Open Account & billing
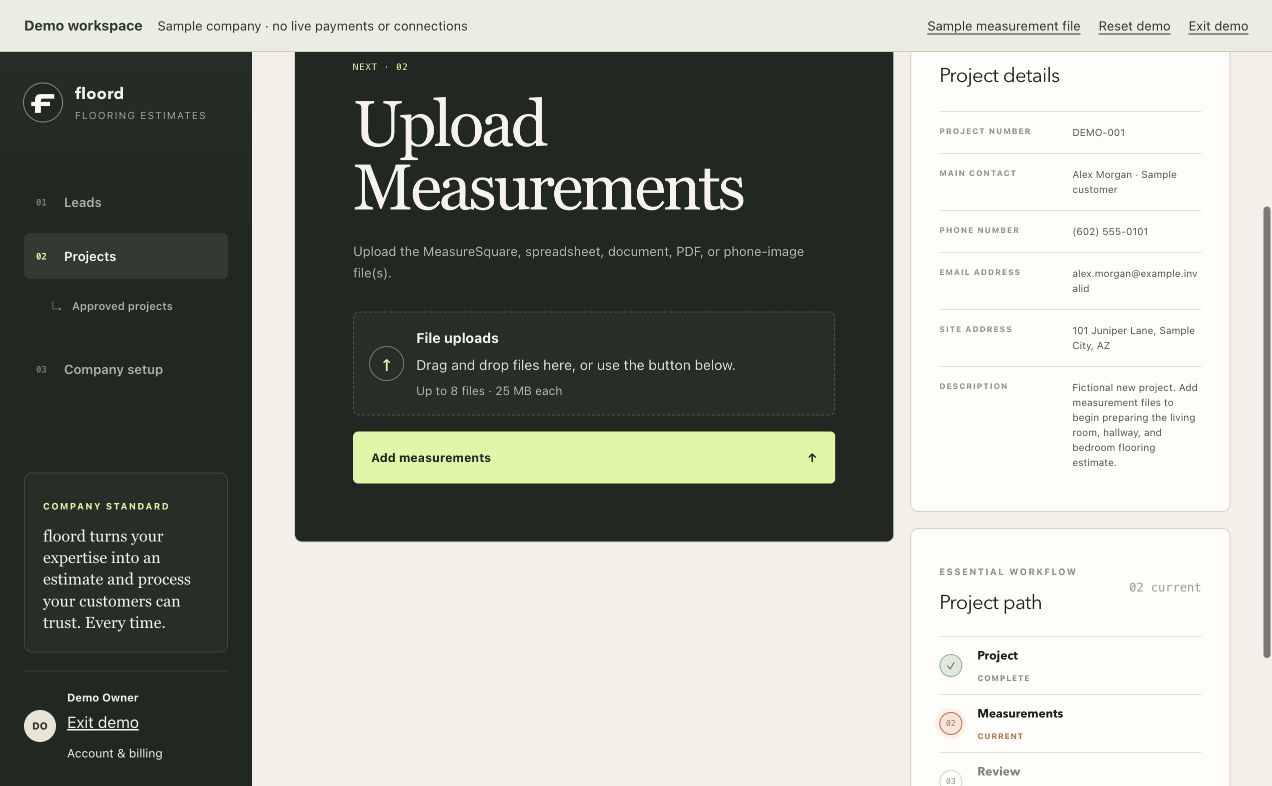This screenshot has width=1272, height=786. (x=115, y=753)
